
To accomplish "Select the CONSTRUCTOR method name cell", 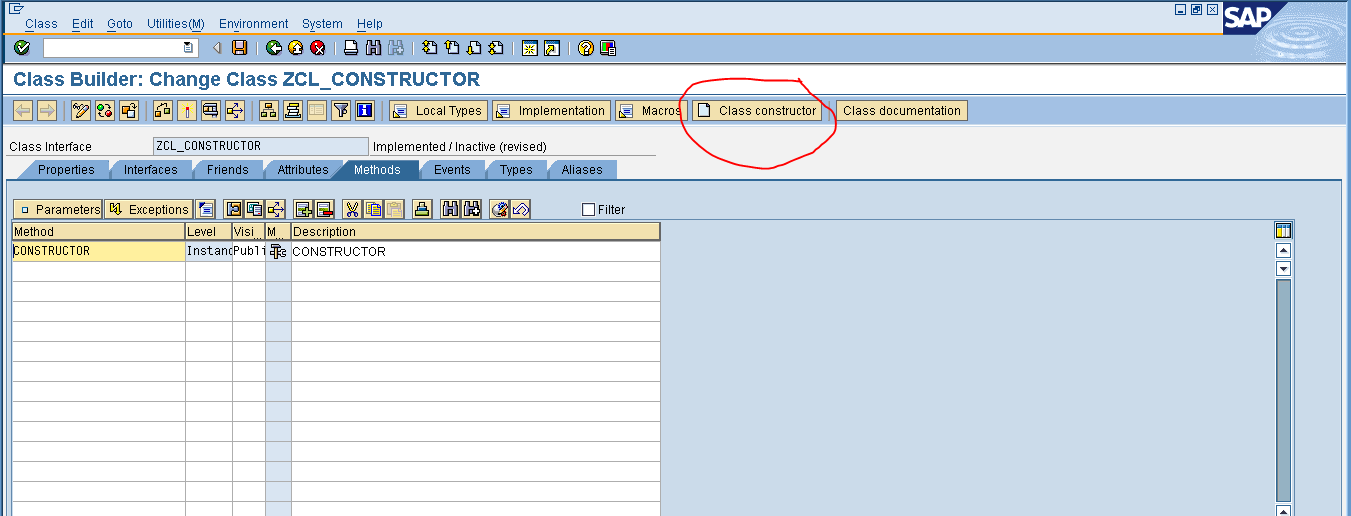I will pyautogui.click(x=99, y=251).
